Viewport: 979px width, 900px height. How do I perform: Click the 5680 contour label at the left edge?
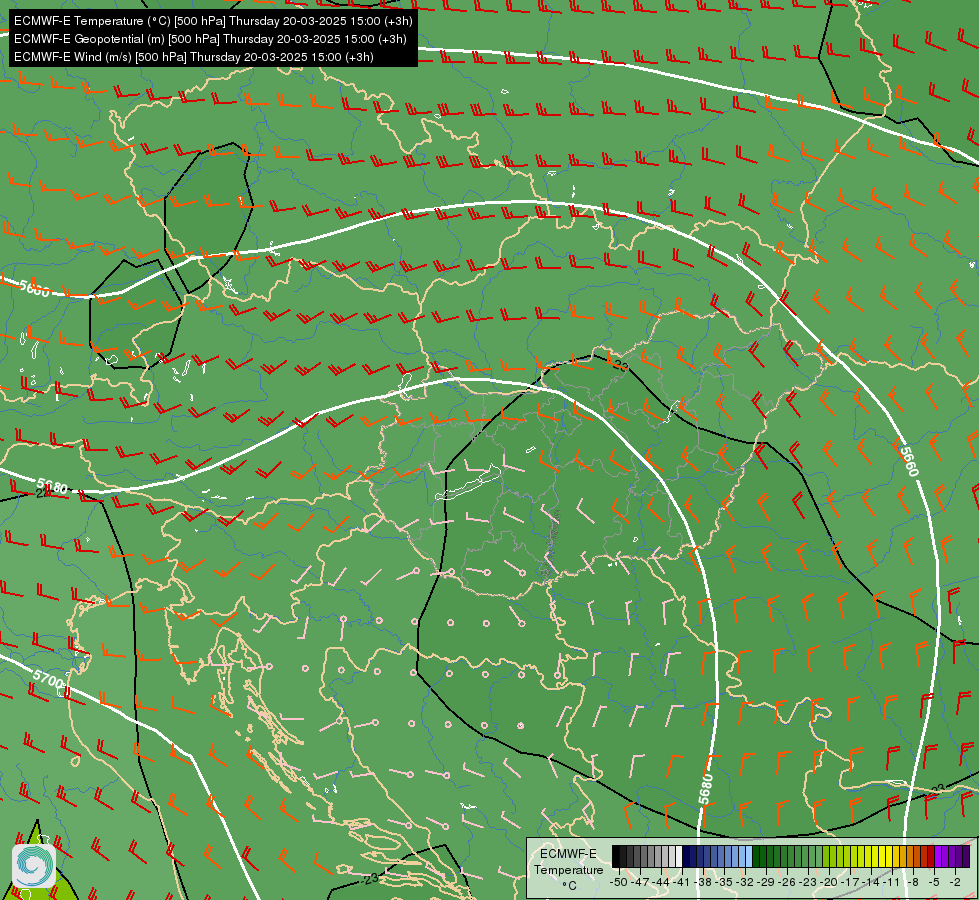pyautogui.click(x=52, y=485)
